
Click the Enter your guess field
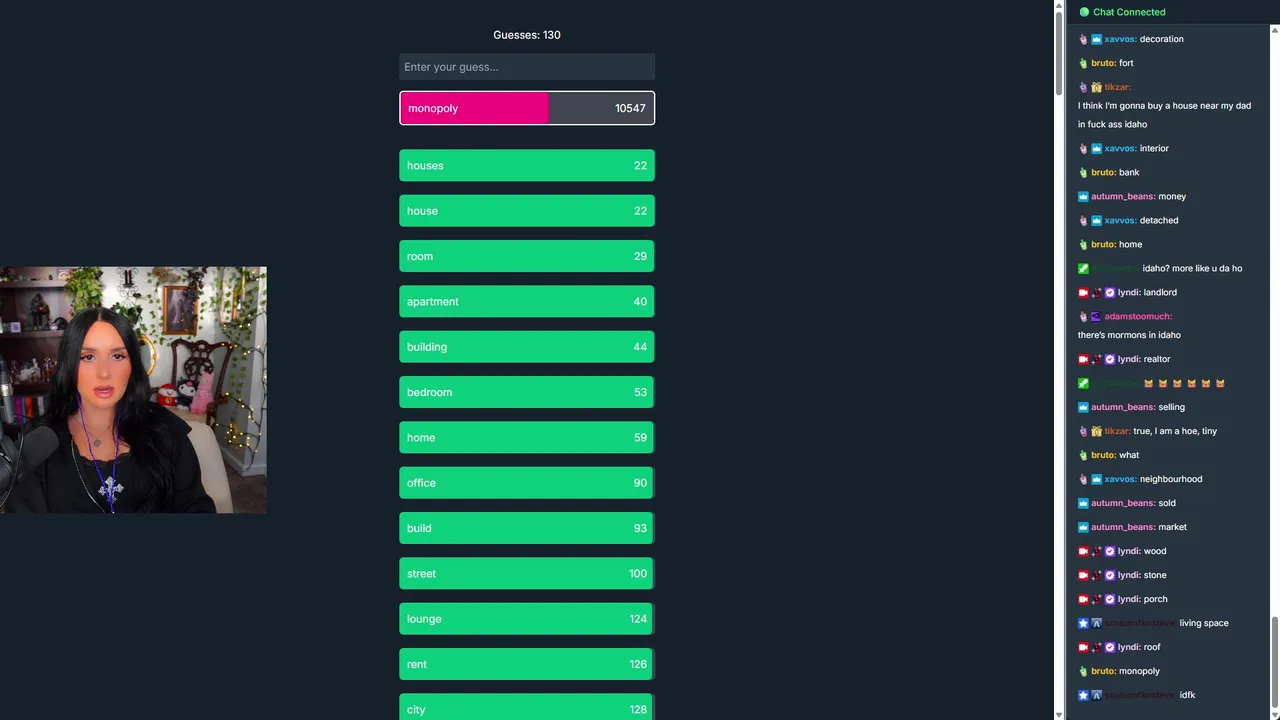tap(527, 67)
